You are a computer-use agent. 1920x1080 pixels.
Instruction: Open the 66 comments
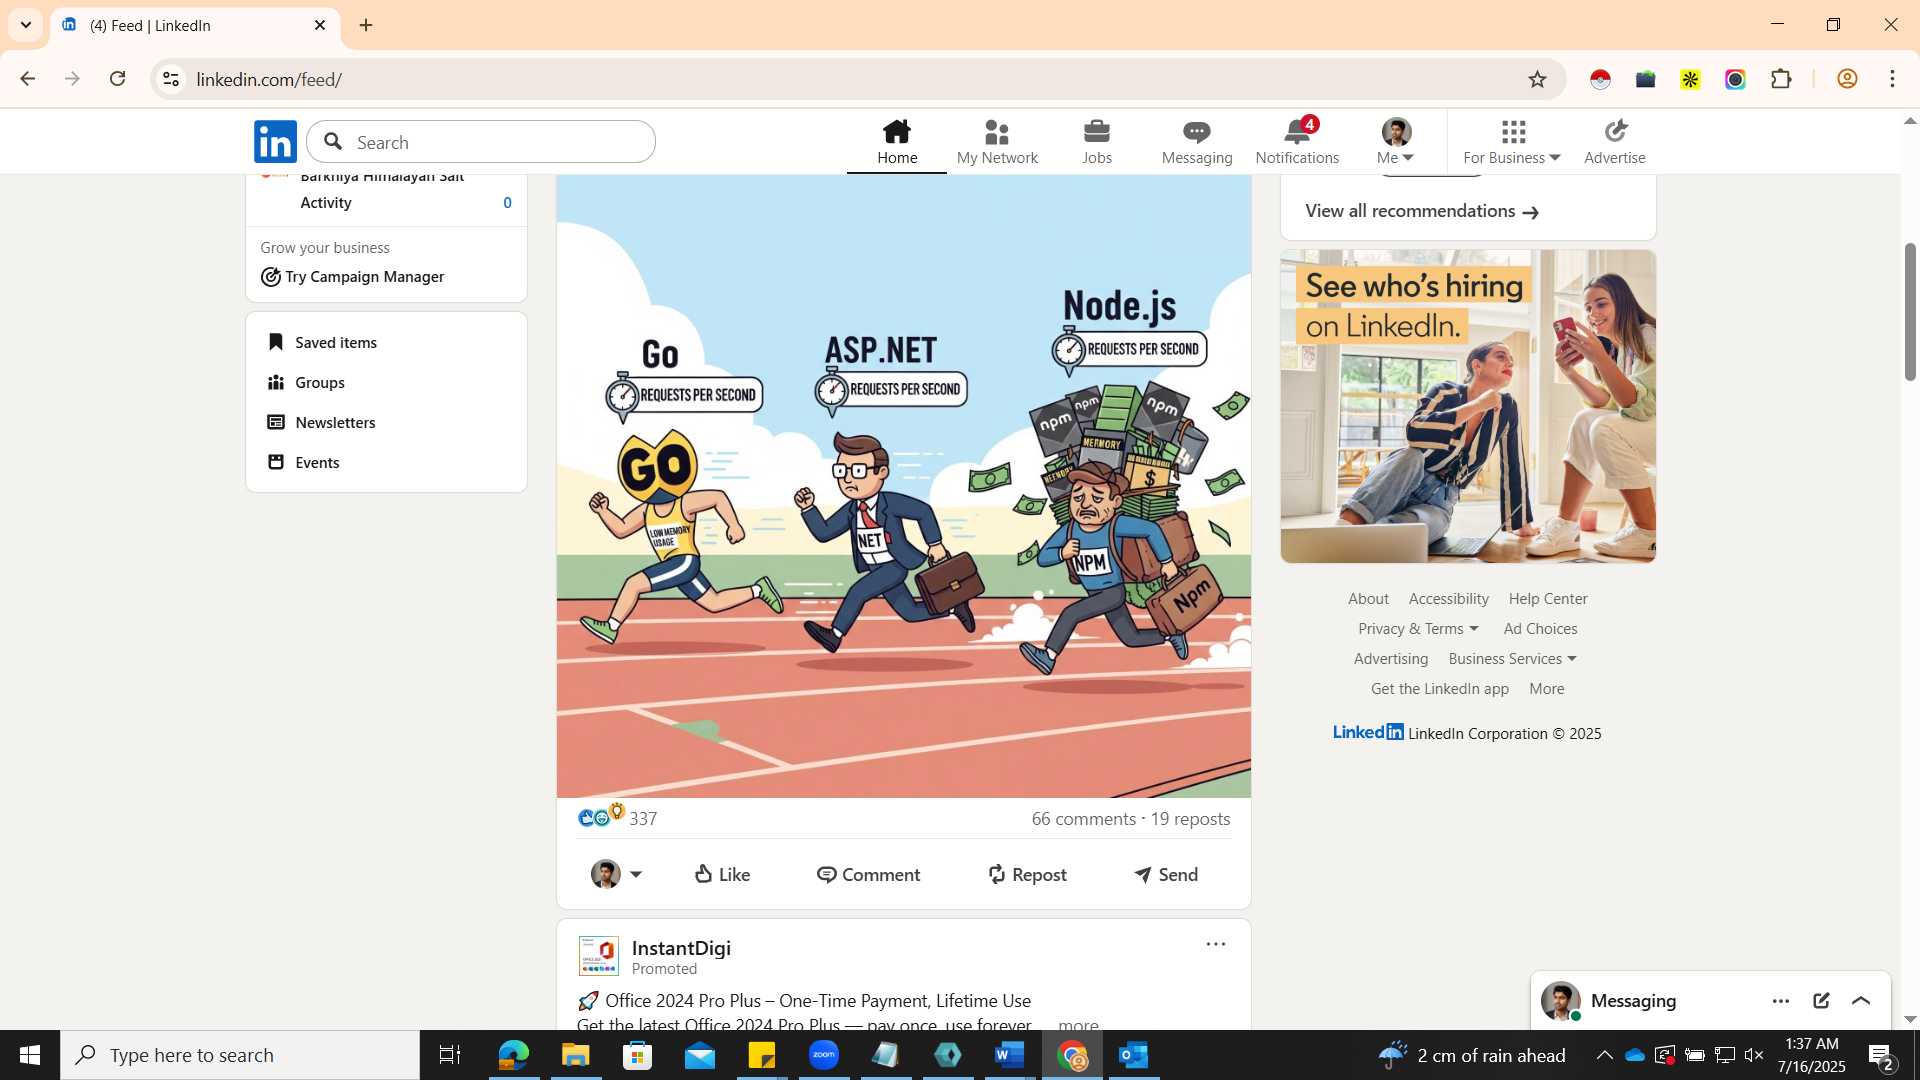point(1083,819)
